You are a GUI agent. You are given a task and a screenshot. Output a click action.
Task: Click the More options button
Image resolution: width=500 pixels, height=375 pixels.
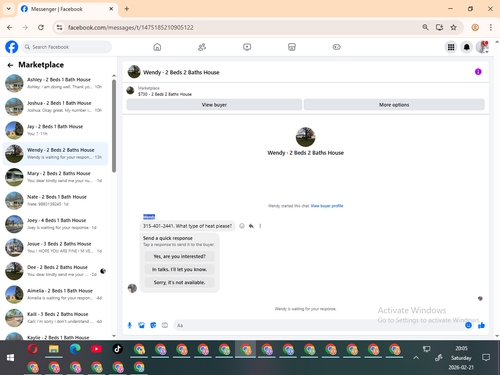[394, 105]
